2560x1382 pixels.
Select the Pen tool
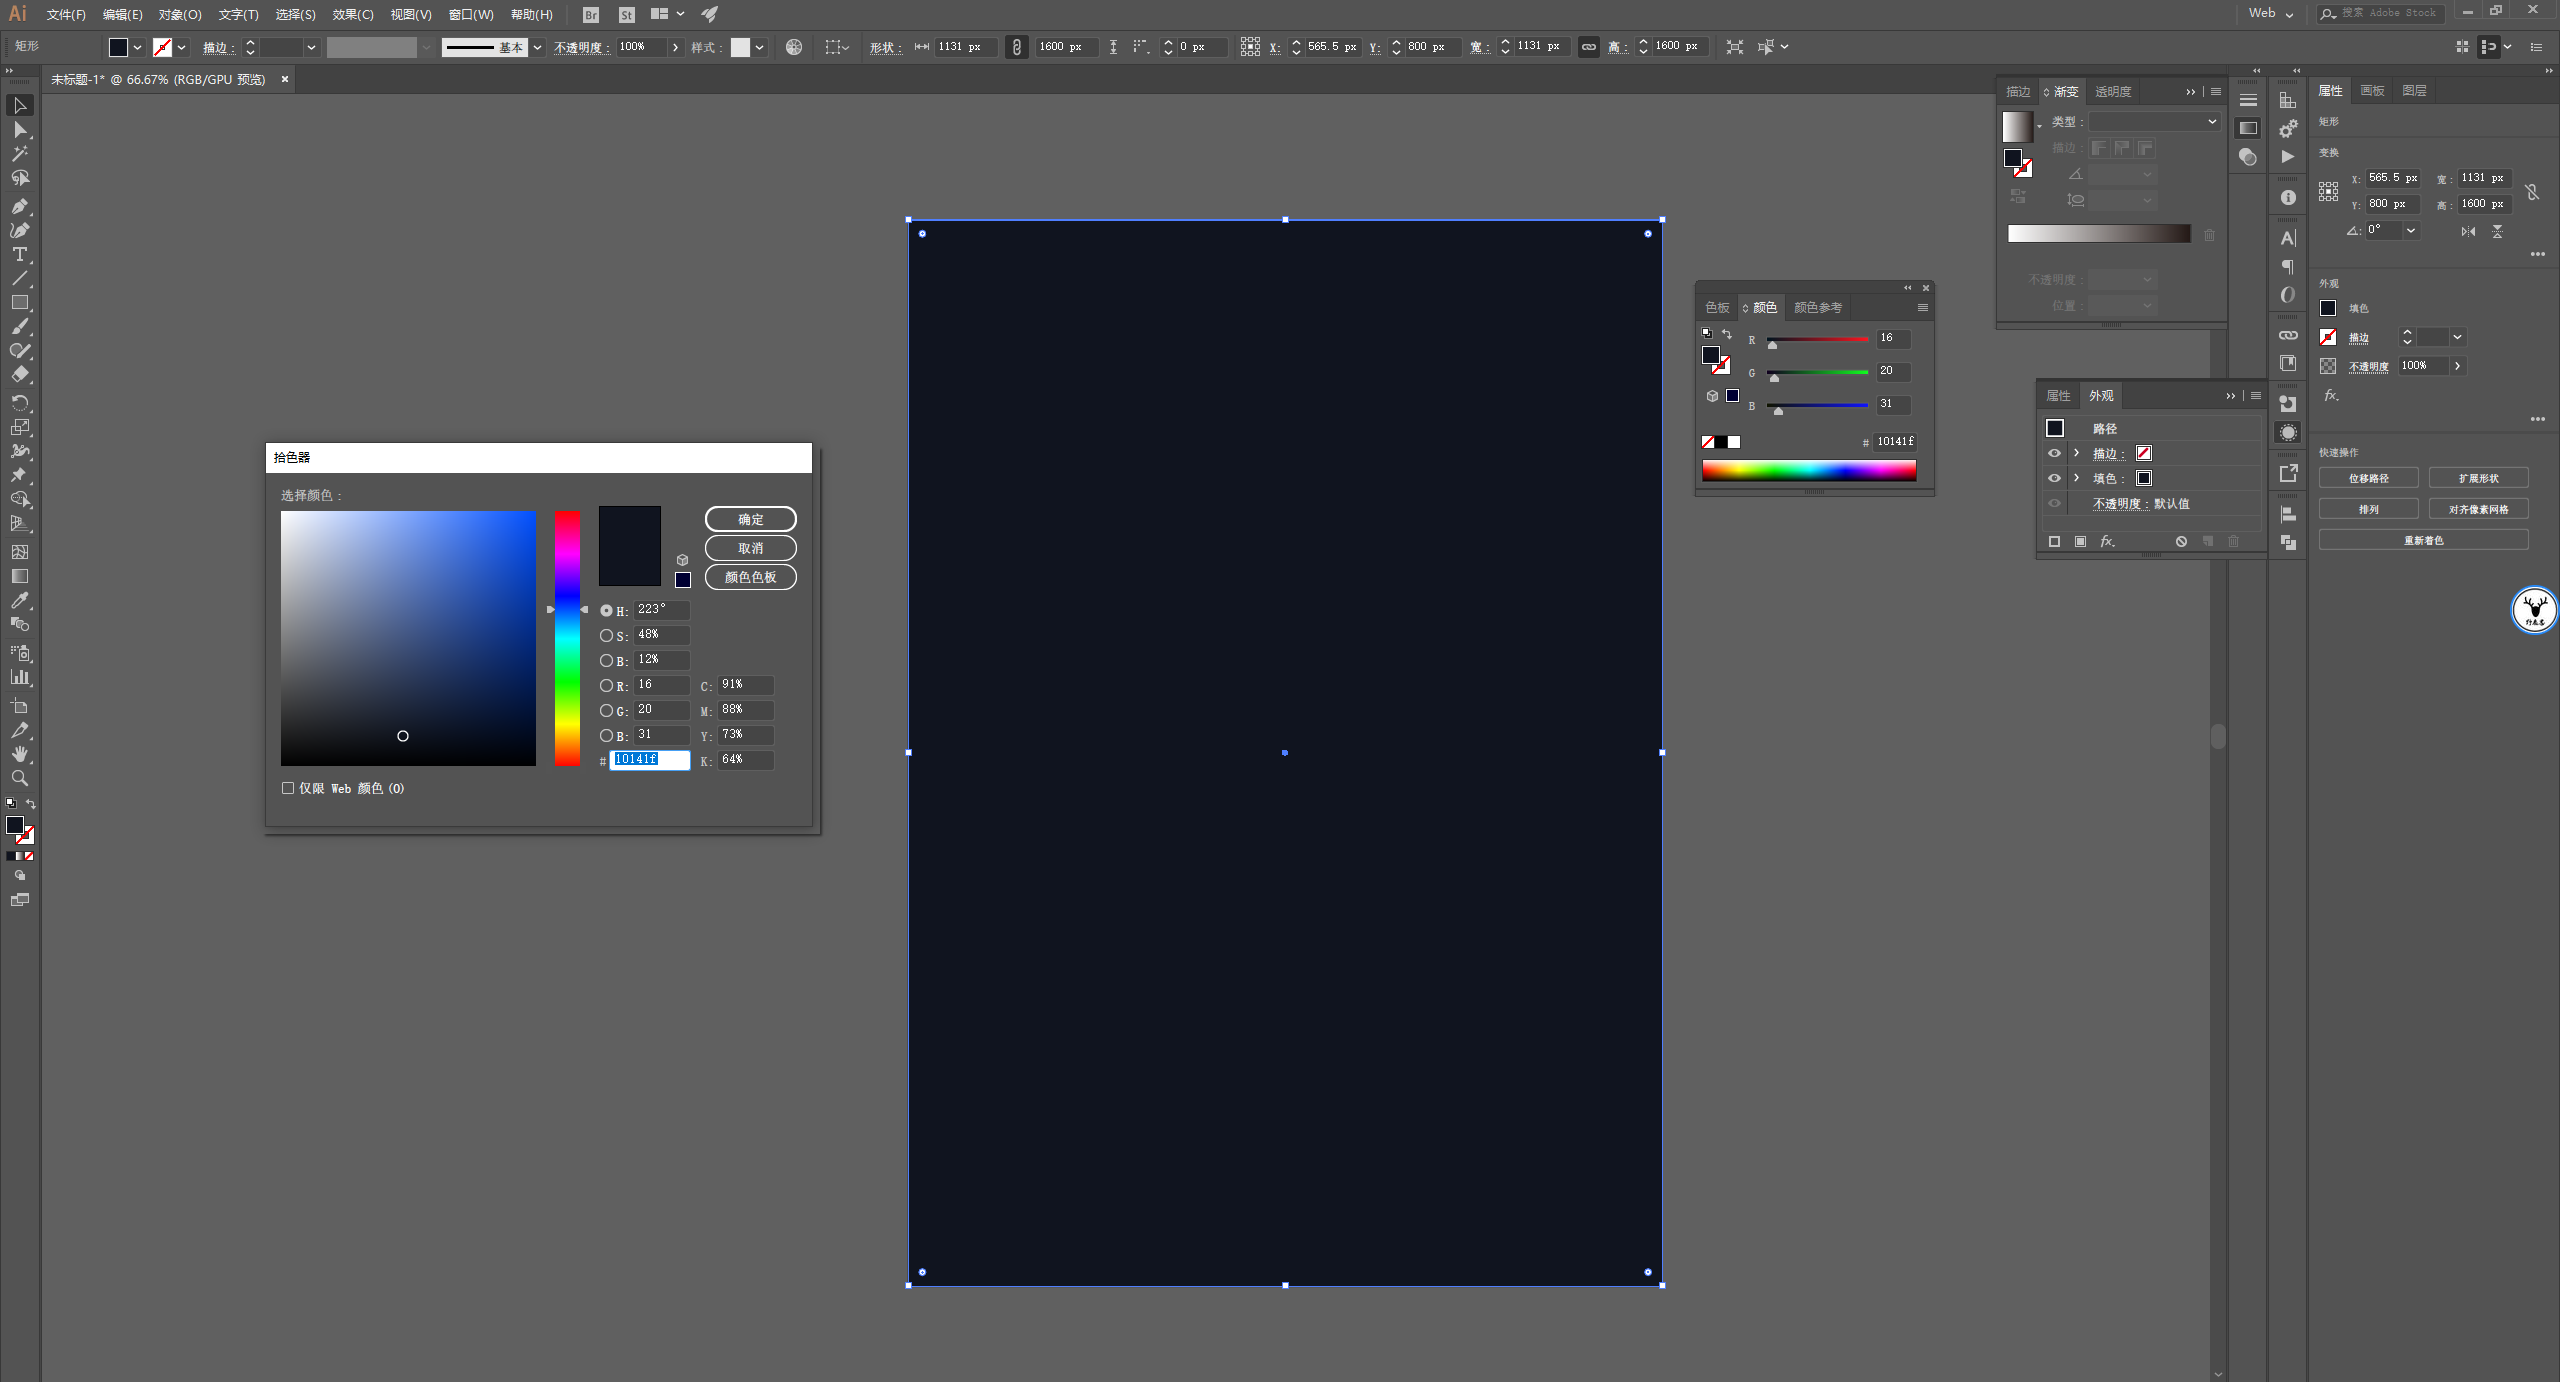click(19, 206)
